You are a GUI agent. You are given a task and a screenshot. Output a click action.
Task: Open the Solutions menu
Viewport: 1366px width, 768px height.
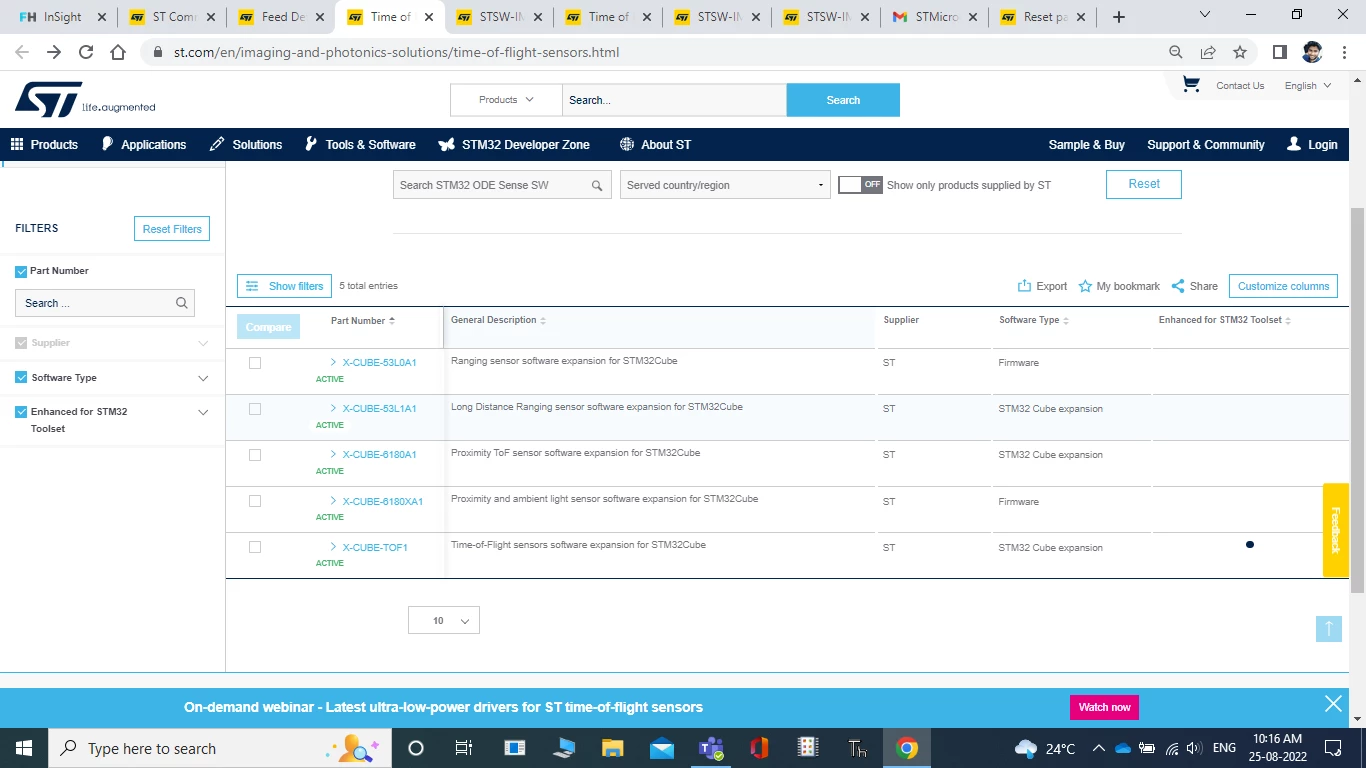click(246, 145)
